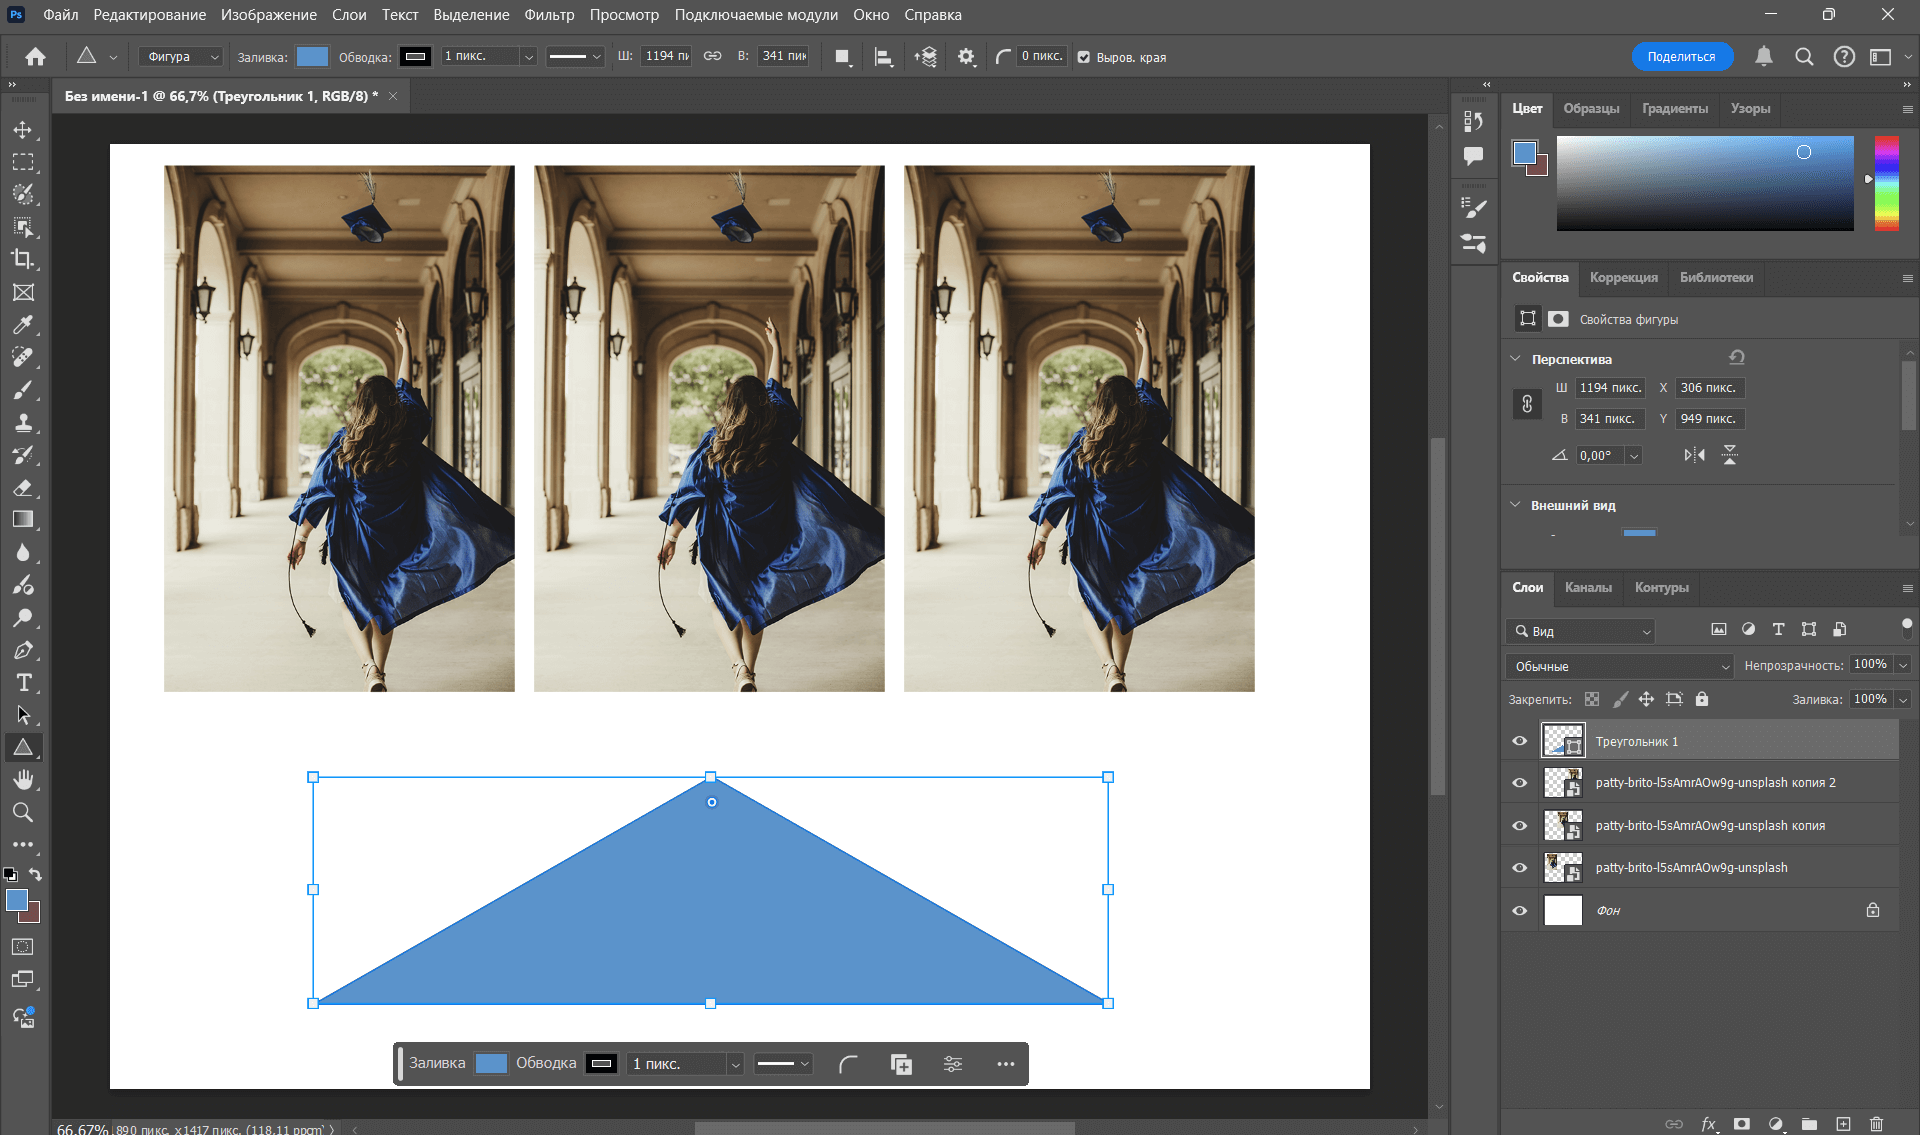Open path alignment options
The image size is (1920, 1135).
click(883, 57)
